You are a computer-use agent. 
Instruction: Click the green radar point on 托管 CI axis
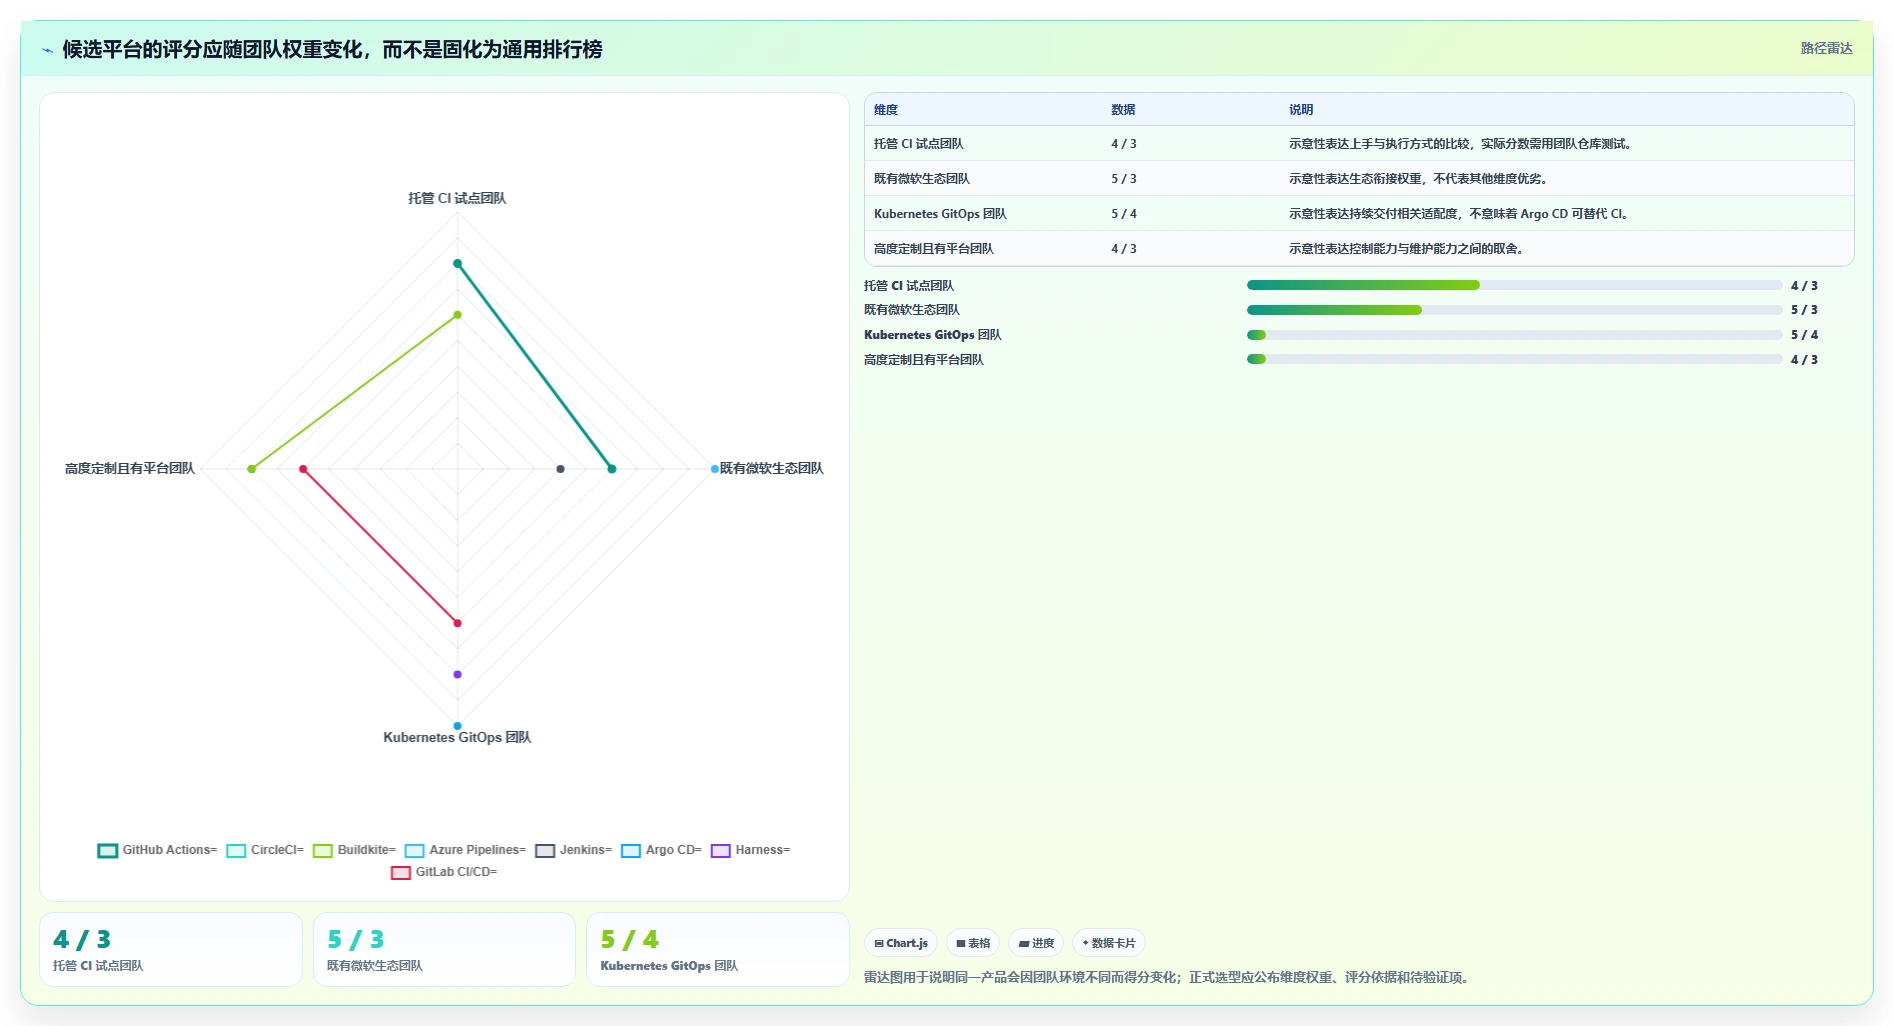click(x=457, y=315)
